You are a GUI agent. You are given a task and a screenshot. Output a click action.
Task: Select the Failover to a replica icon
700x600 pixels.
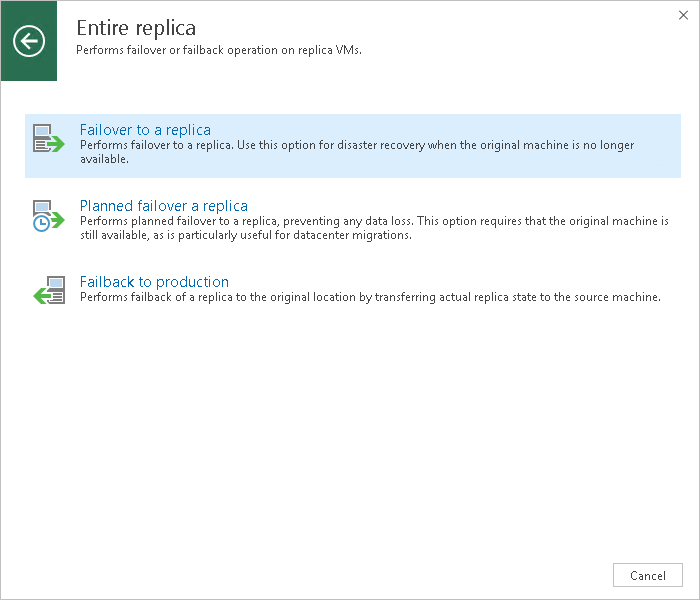[48, 139]
